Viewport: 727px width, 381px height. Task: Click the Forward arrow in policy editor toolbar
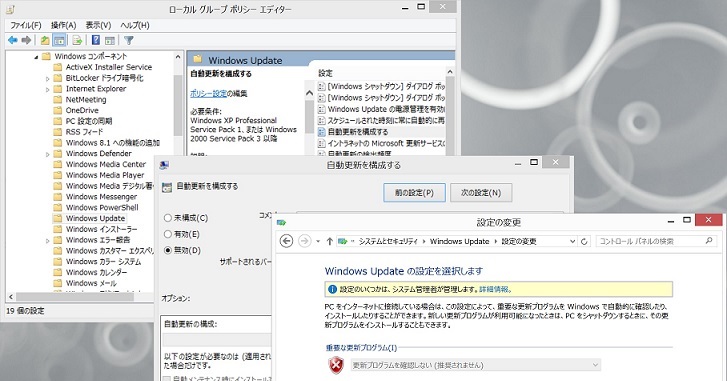(26, 40)
